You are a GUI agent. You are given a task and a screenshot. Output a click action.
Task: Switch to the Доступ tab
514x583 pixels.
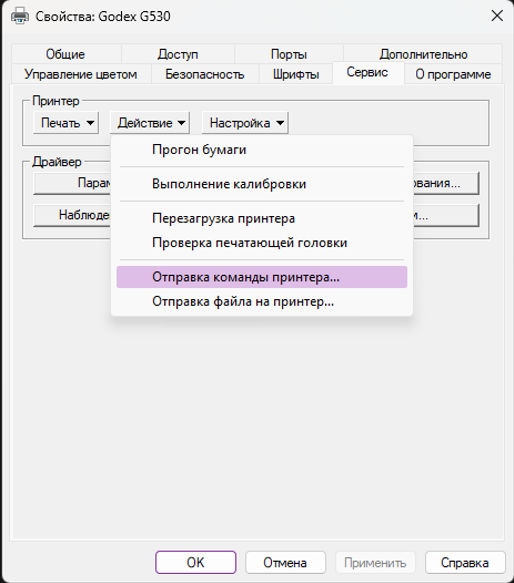(177, 54)
